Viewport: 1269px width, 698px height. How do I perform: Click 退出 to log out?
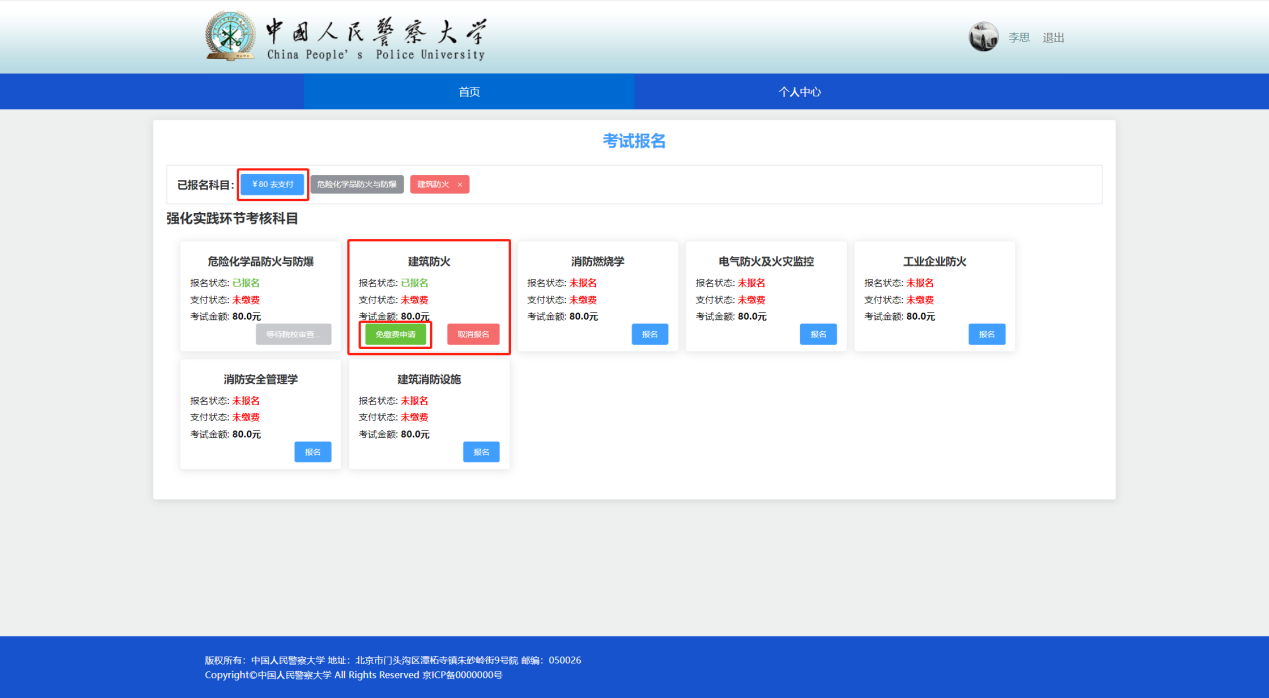(1053, 38)
